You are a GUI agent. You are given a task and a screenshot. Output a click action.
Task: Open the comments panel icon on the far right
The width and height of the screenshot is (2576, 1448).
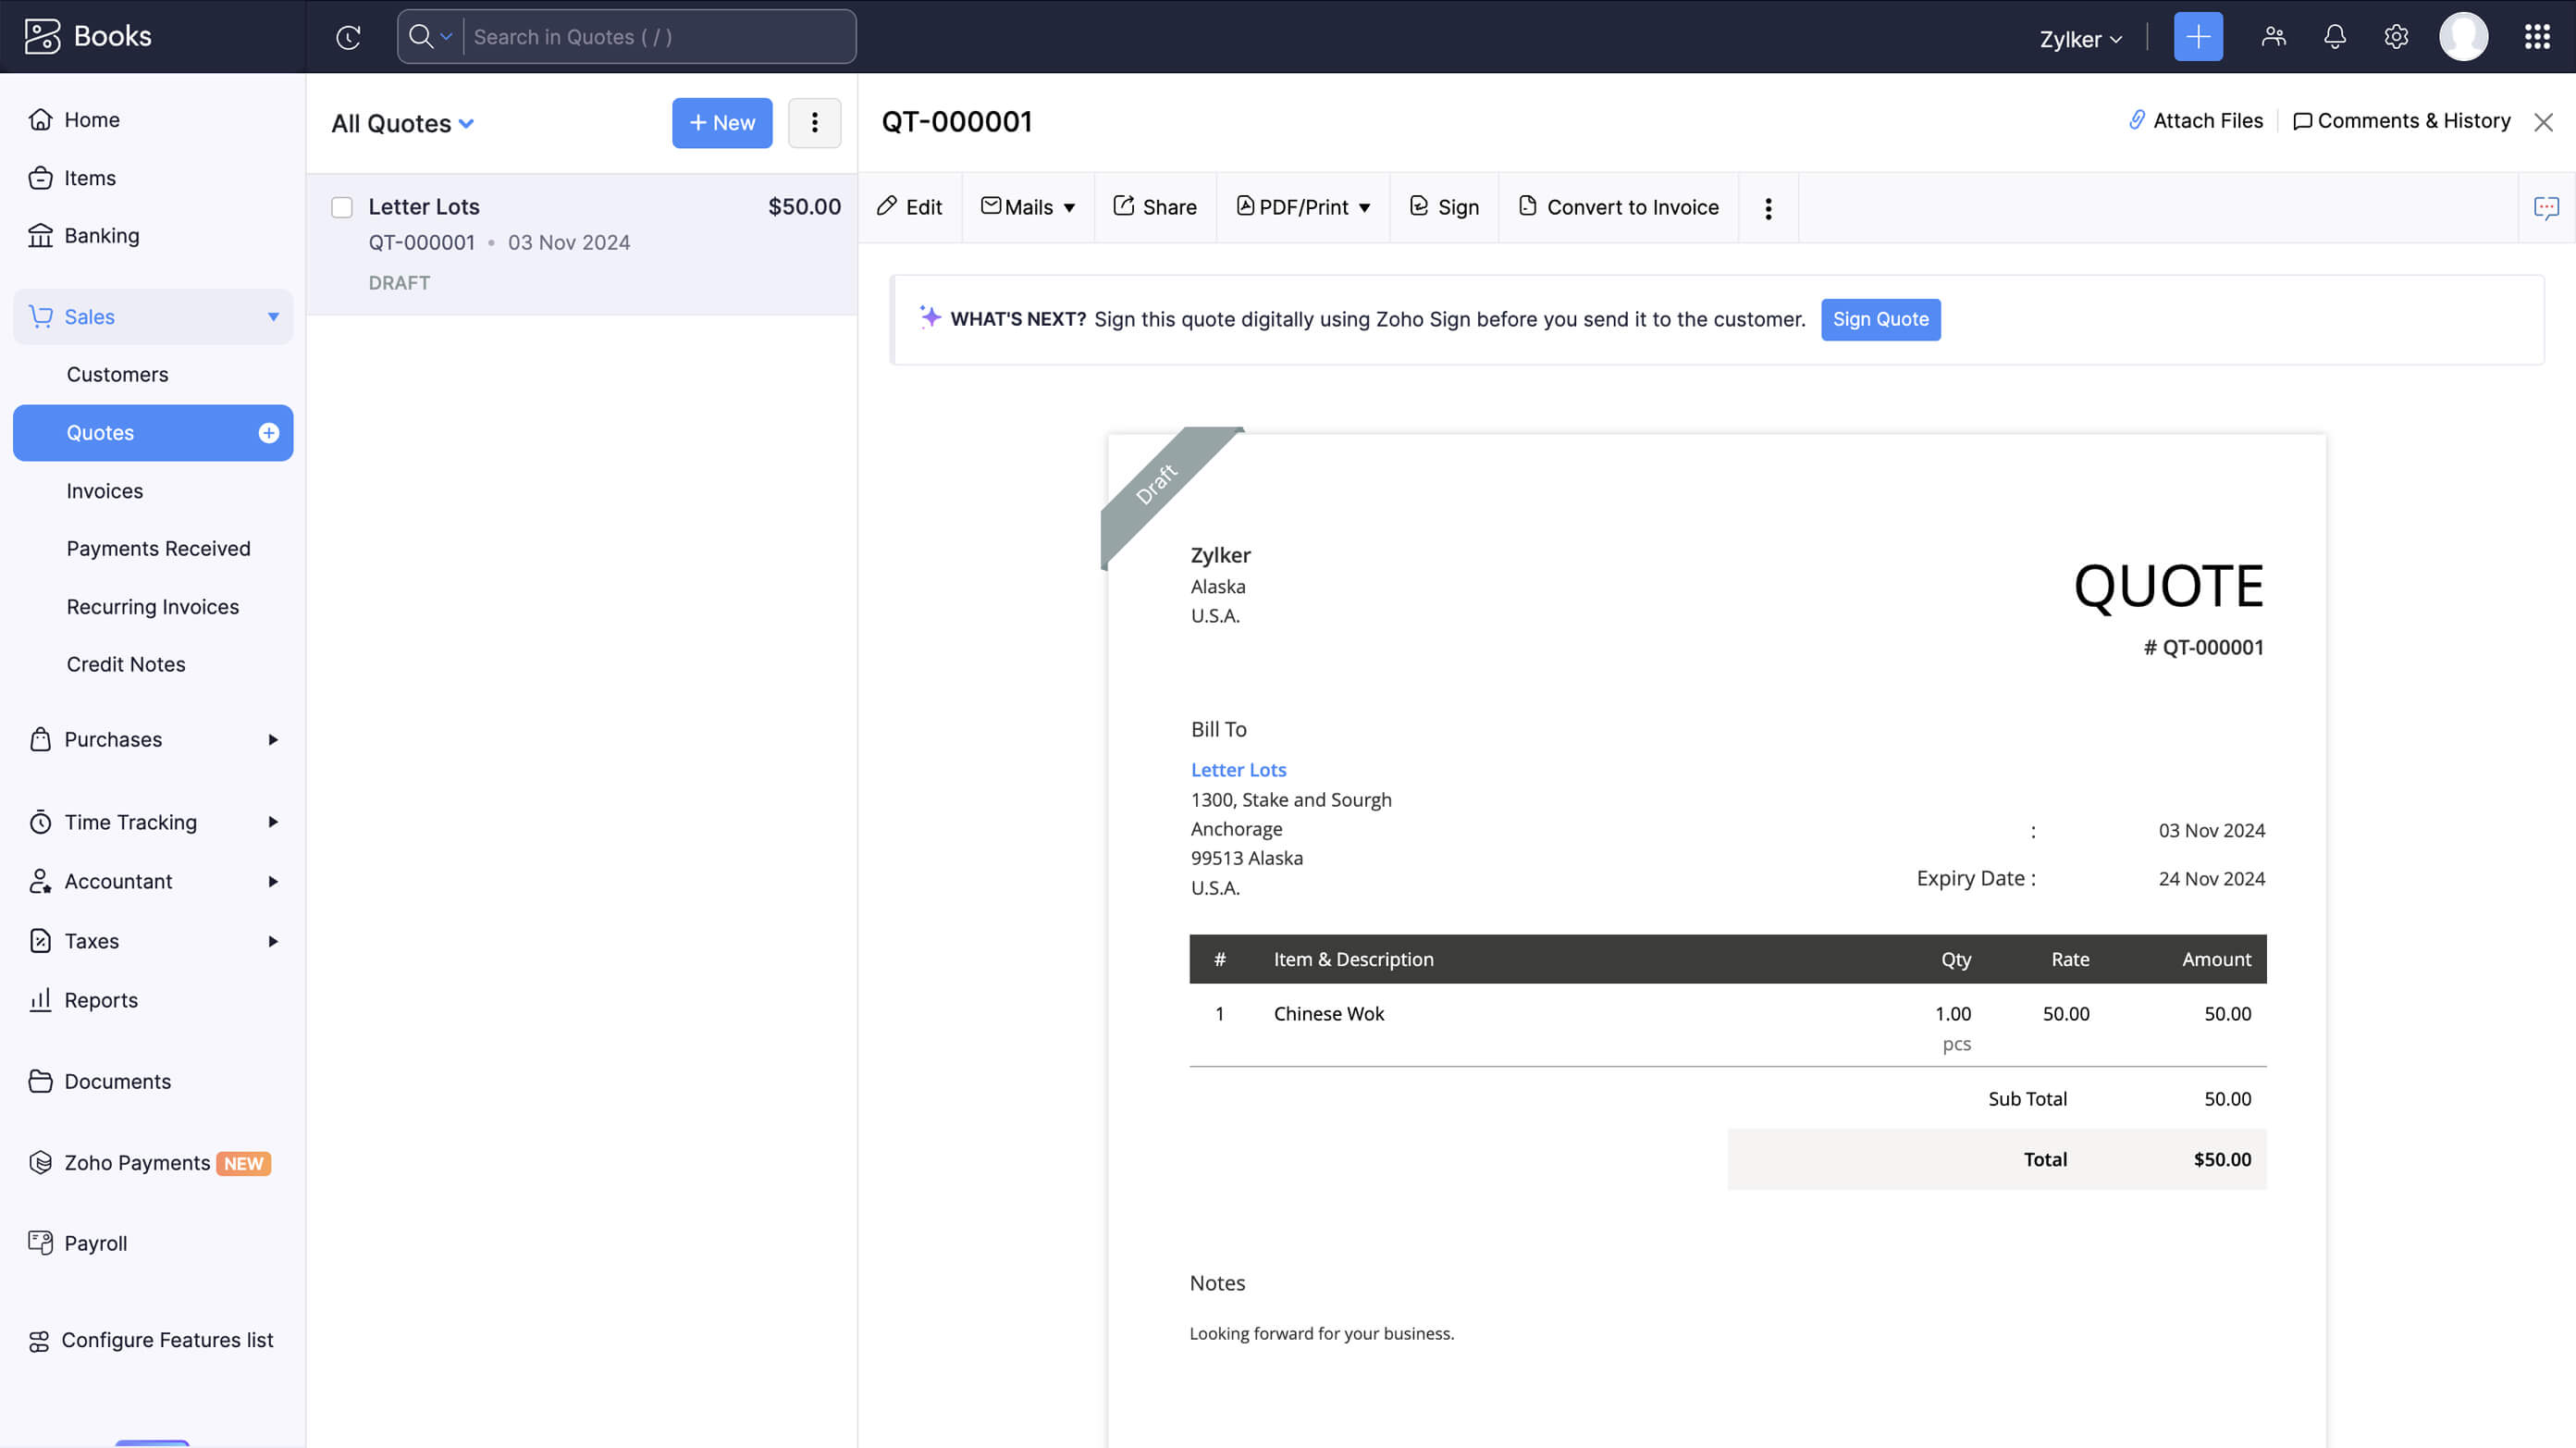[x=2548, y=208]
